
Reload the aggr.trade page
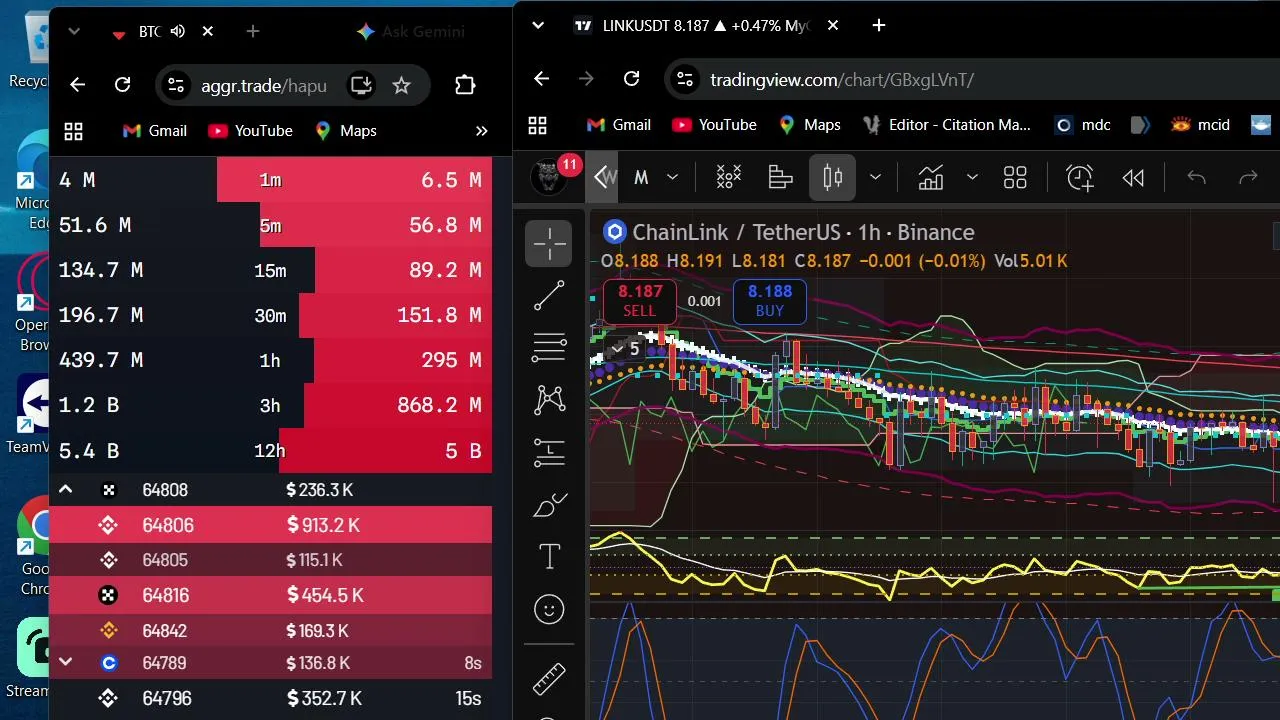tap(122, 85)
